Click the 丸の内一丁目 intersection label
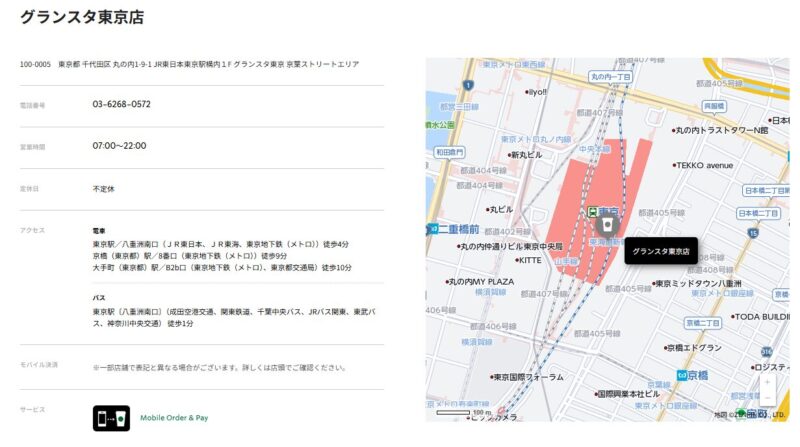This screenshot has height=447, width=800. coord(610,77)
